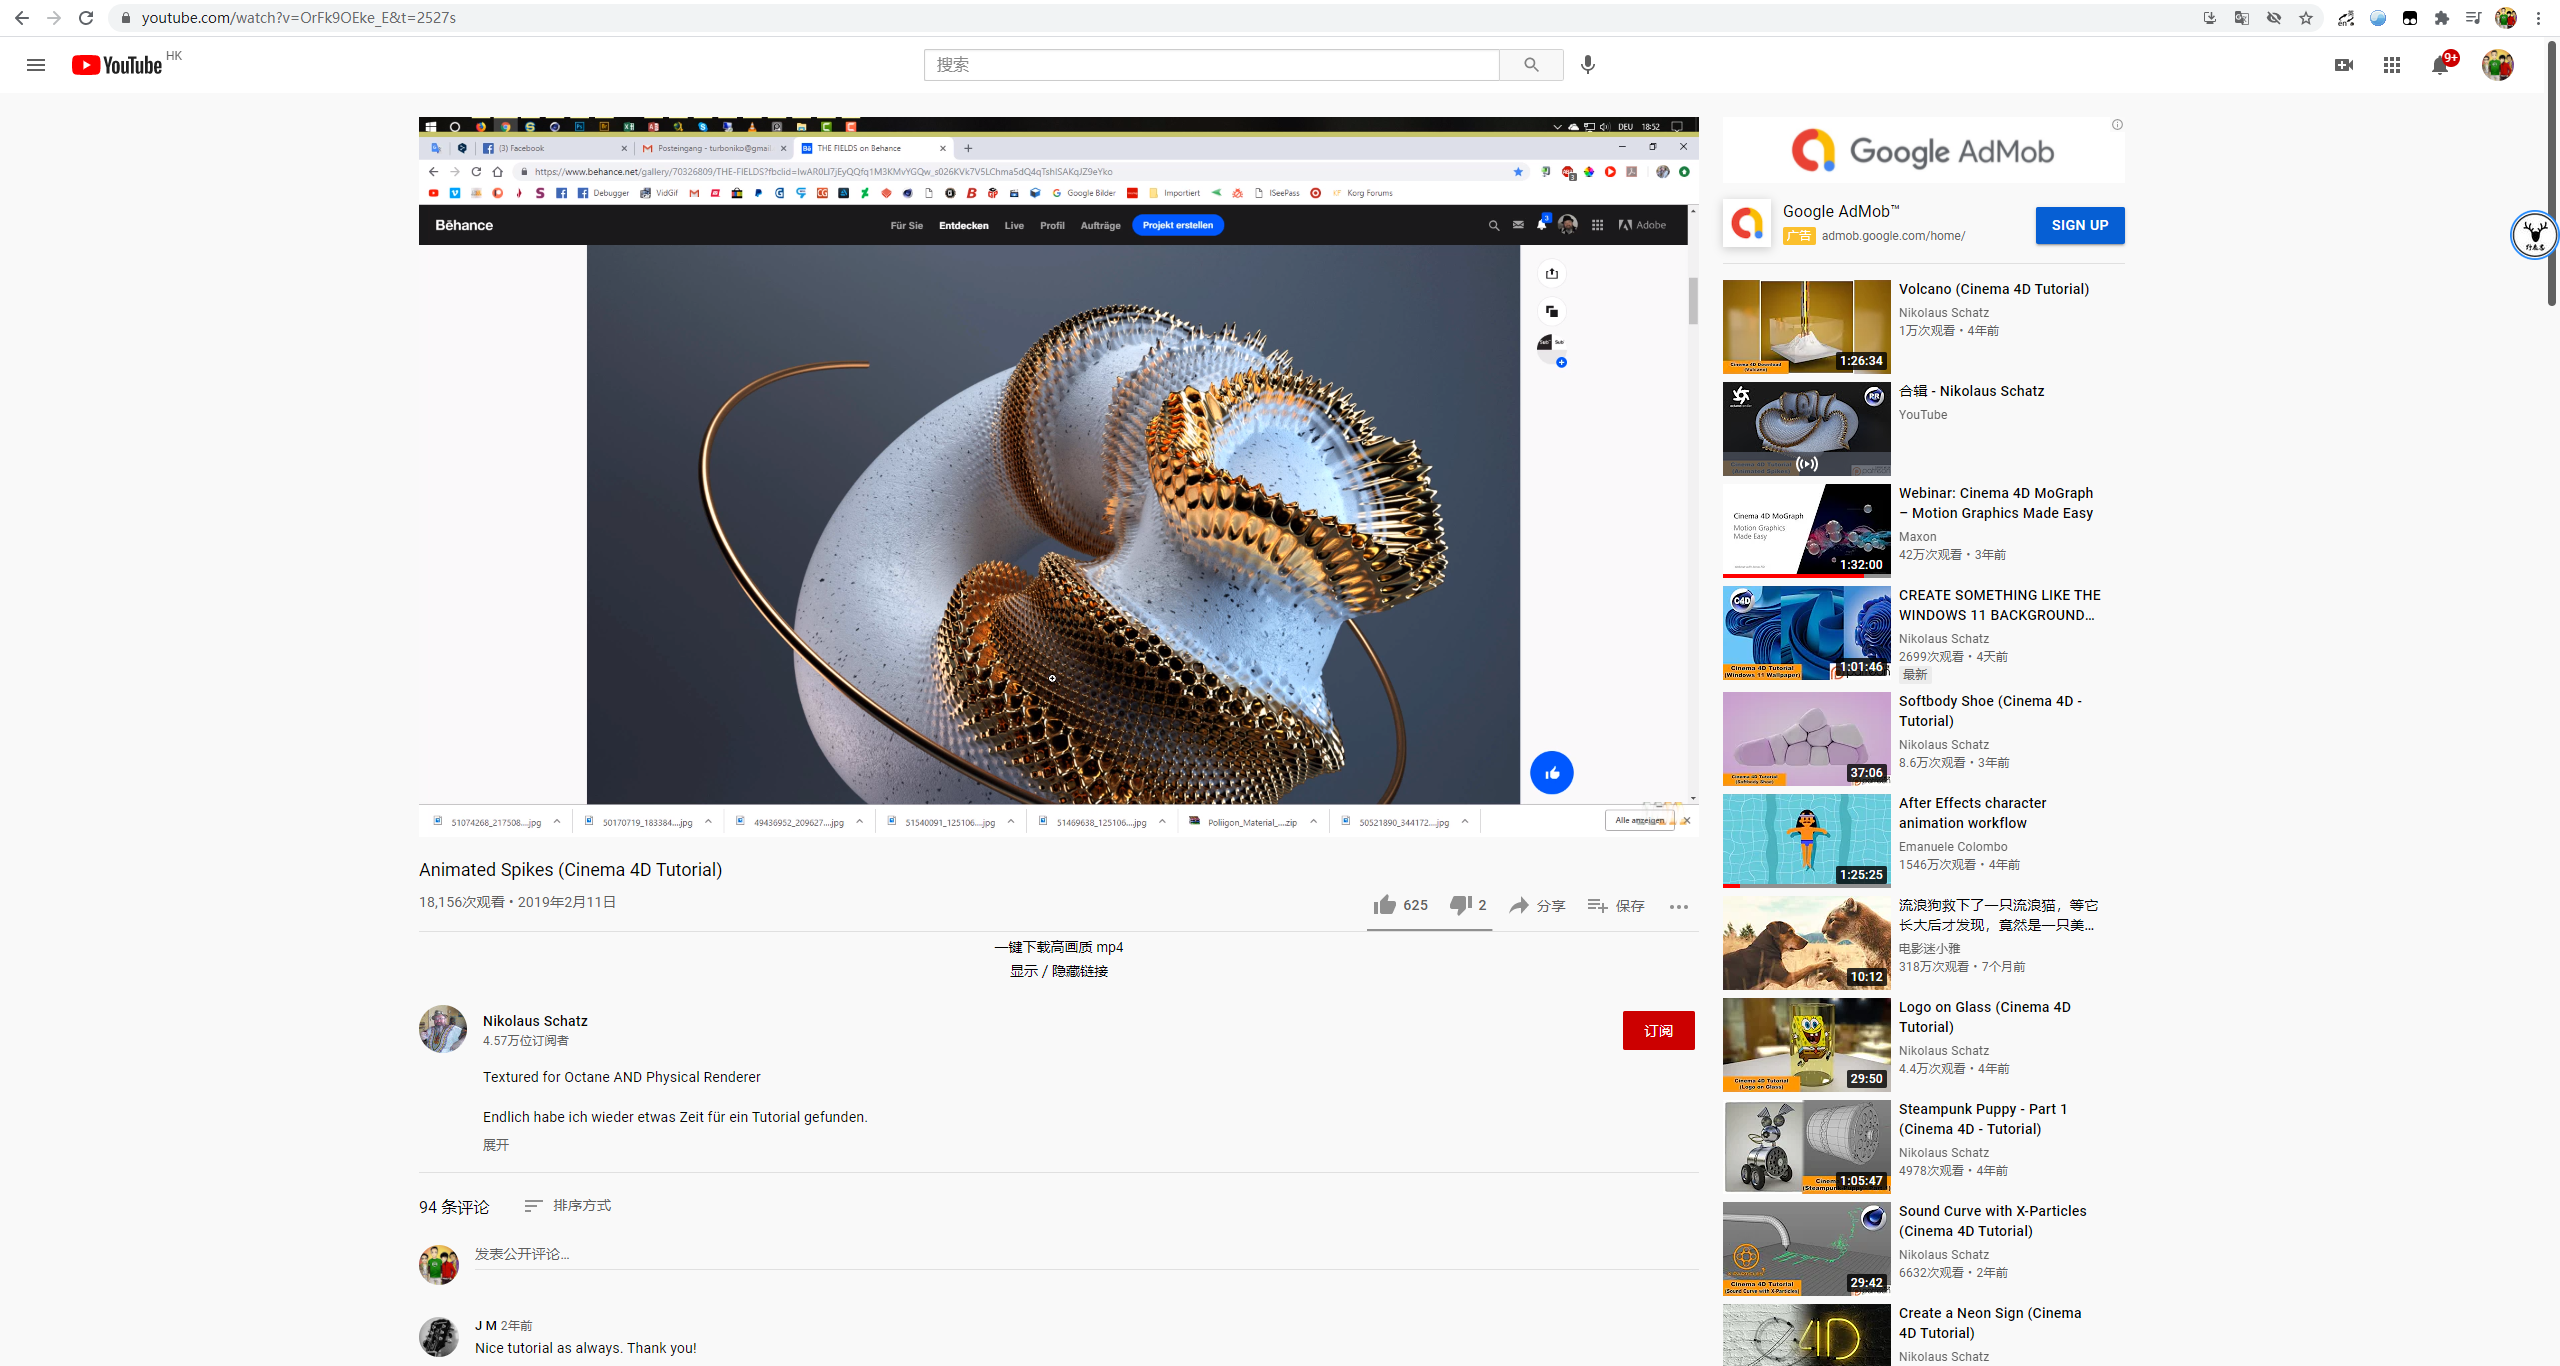2560x1366 pixels.
Task: Open the notifications bell
Action: point(2439,65)
